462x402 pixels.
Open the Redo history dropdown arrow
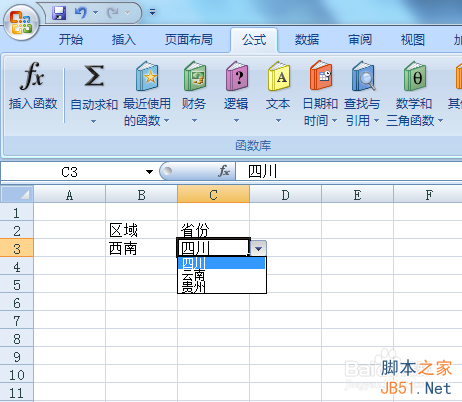[x=127, y=13]
